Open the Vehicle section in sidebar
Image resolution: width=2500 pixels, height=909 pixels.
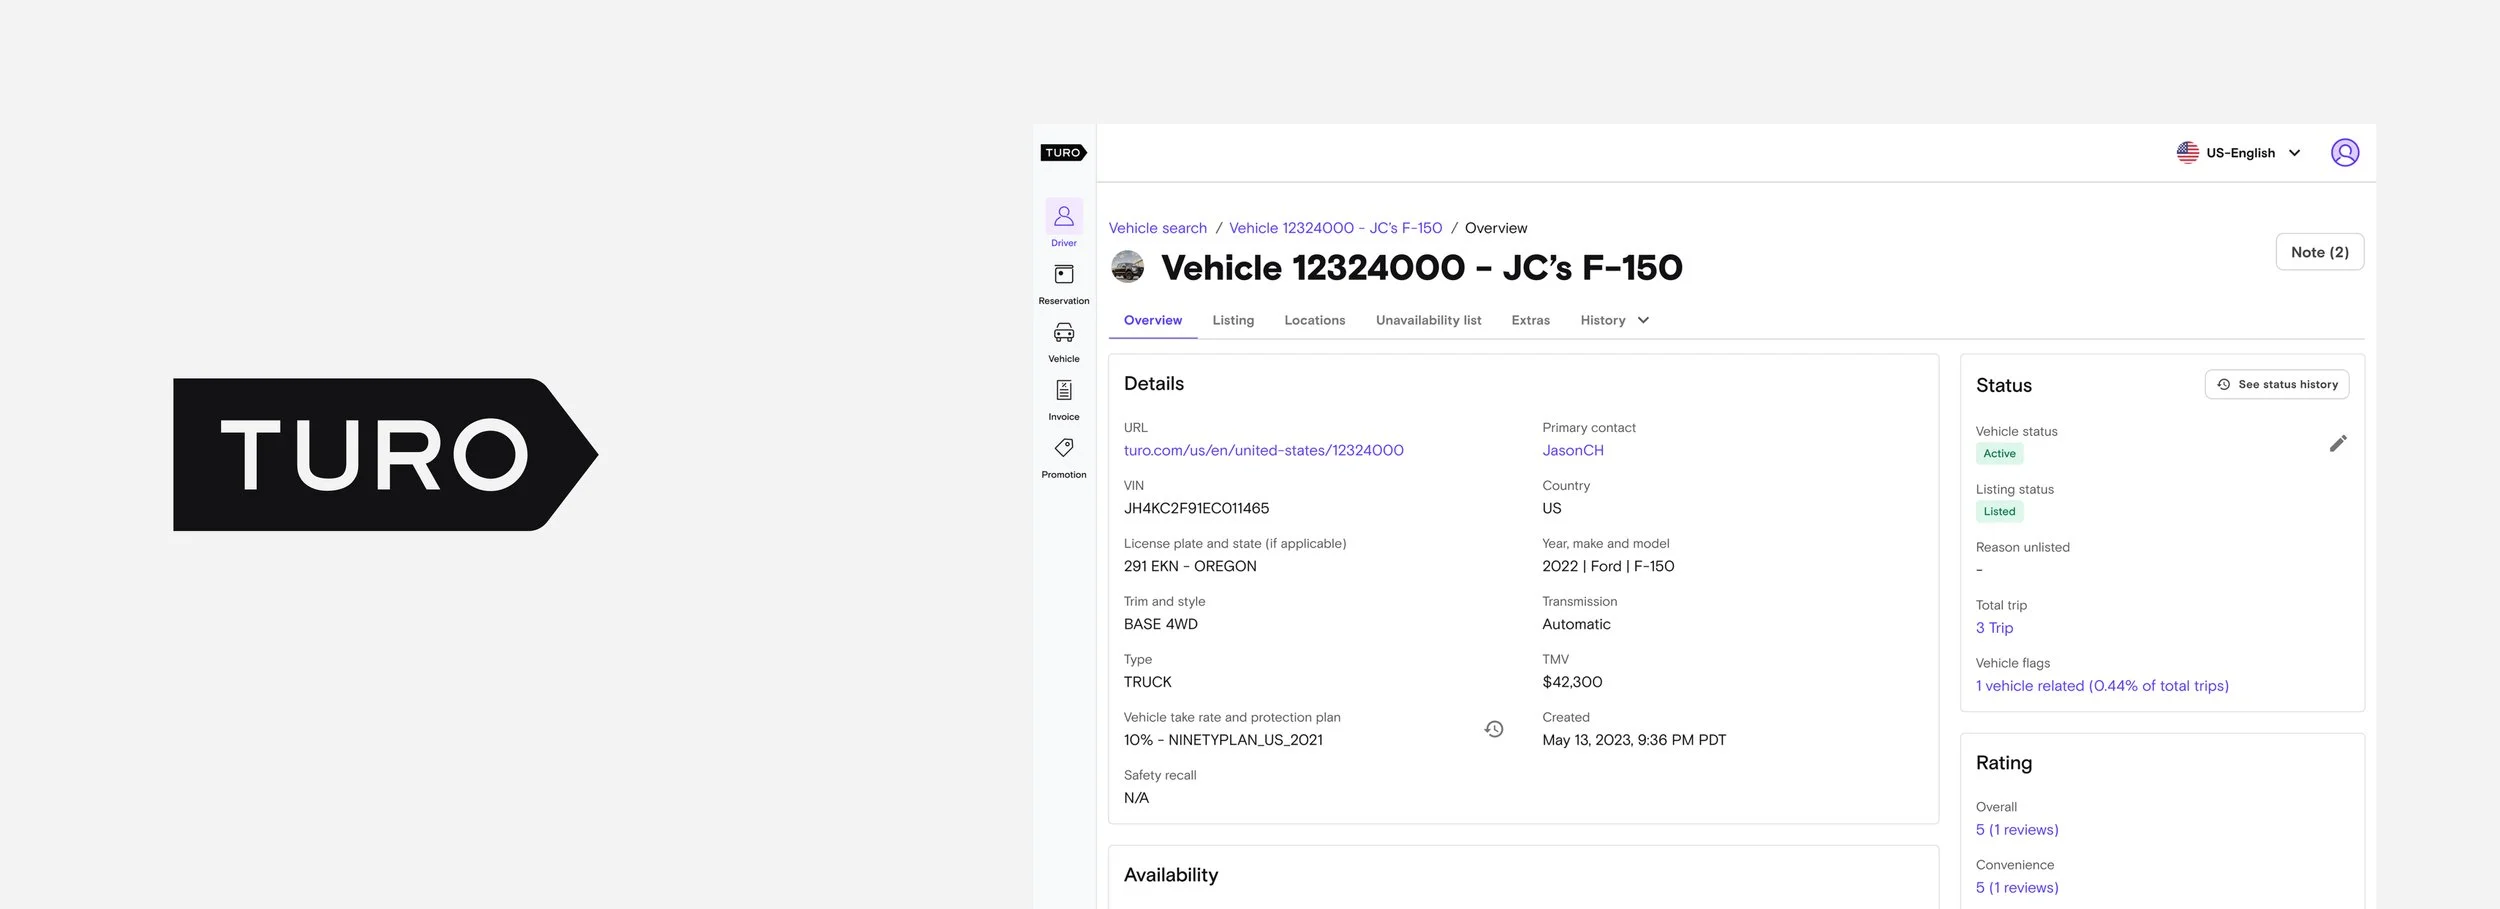1064,342
